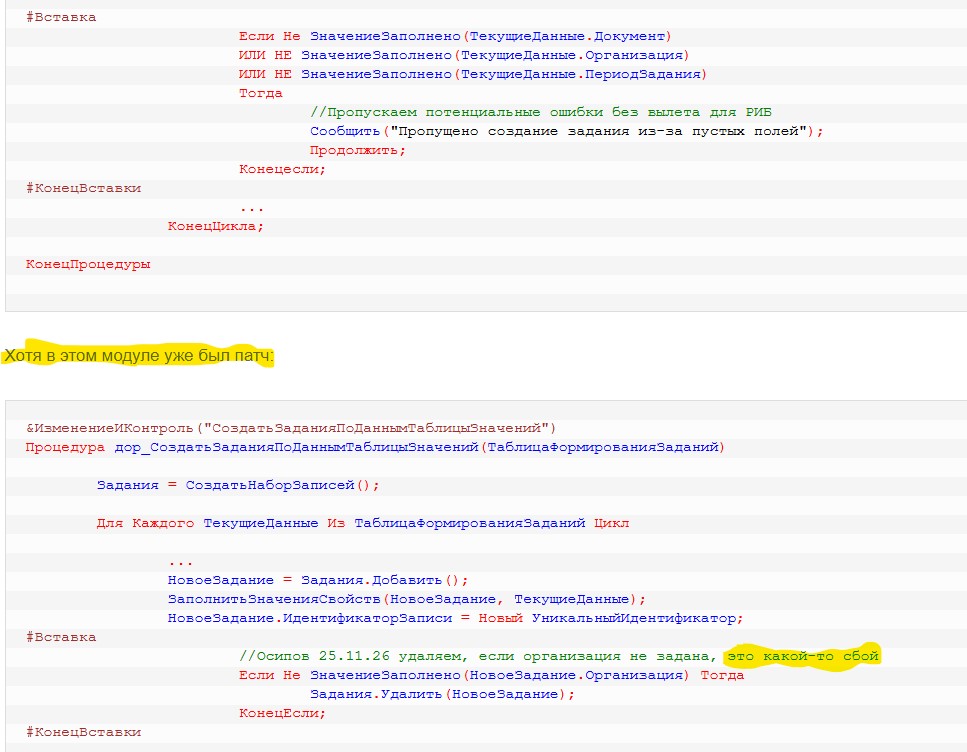Click 'НовоеЗадание = Задания.Добавить();' line

(318, 581)
